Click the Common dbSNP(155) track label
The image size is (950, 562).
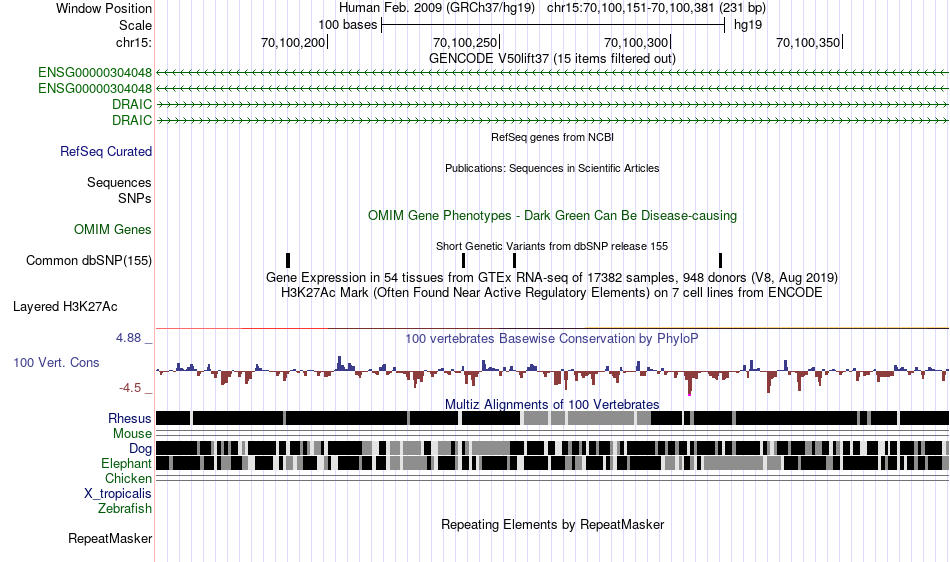point(88,260)
